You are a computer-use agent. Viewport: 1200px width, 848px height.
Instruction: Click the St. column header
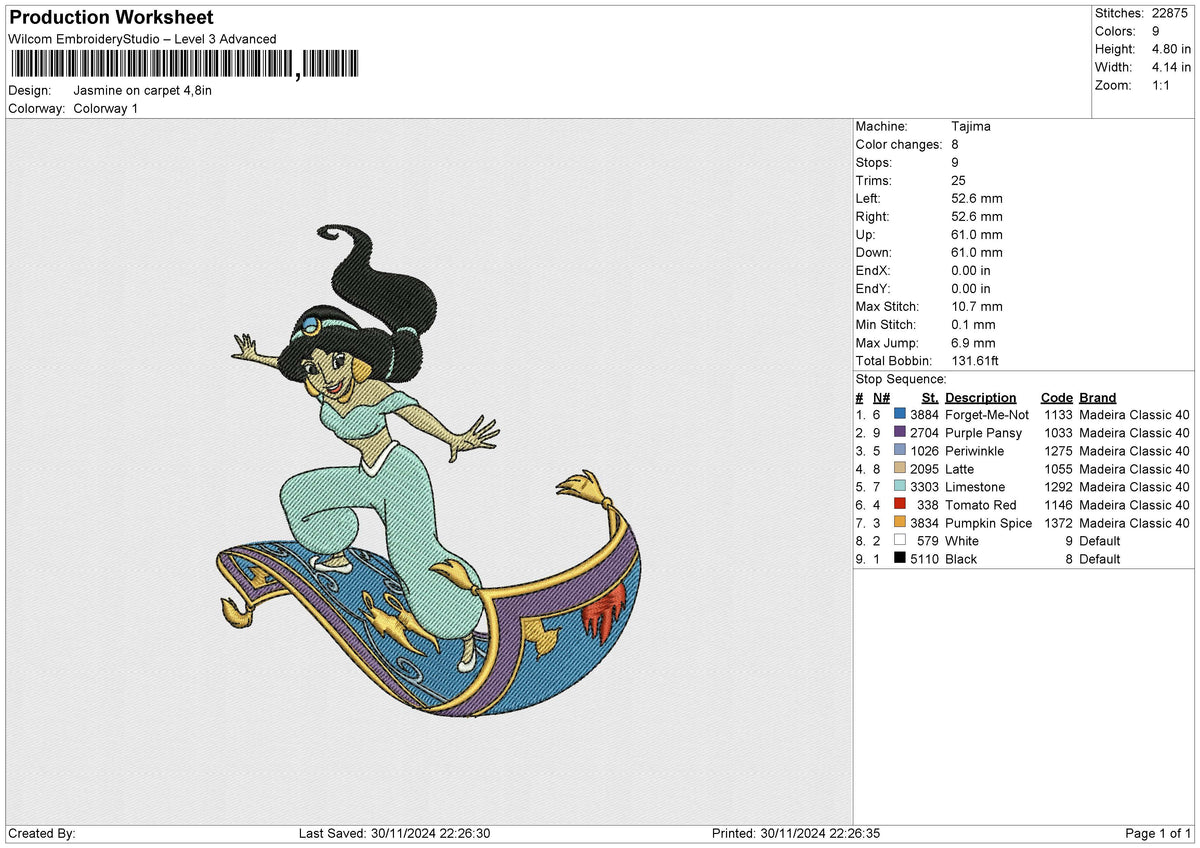929,397
